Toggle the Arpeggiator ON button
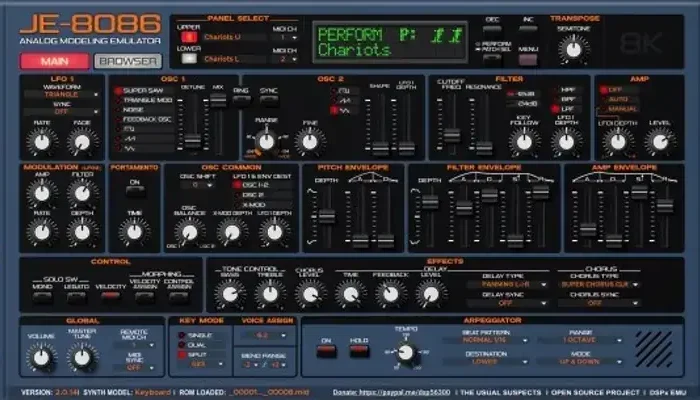The image size is (700, 400). click(326, 351)
